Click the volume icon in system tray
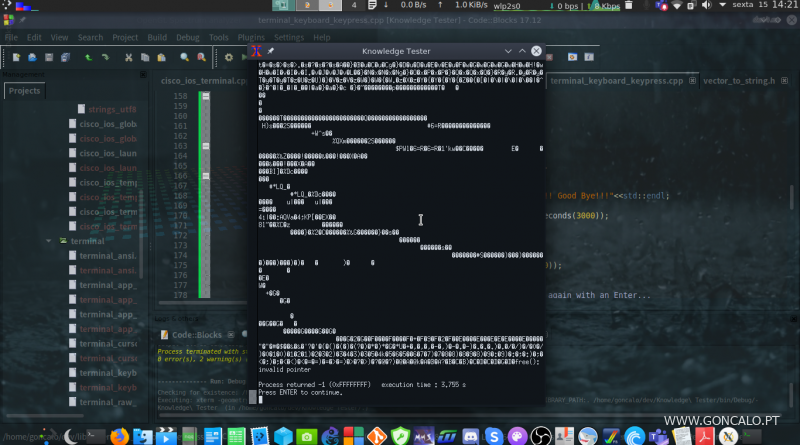Viewport: 800px width, 445px height. [x=707, y=6]
